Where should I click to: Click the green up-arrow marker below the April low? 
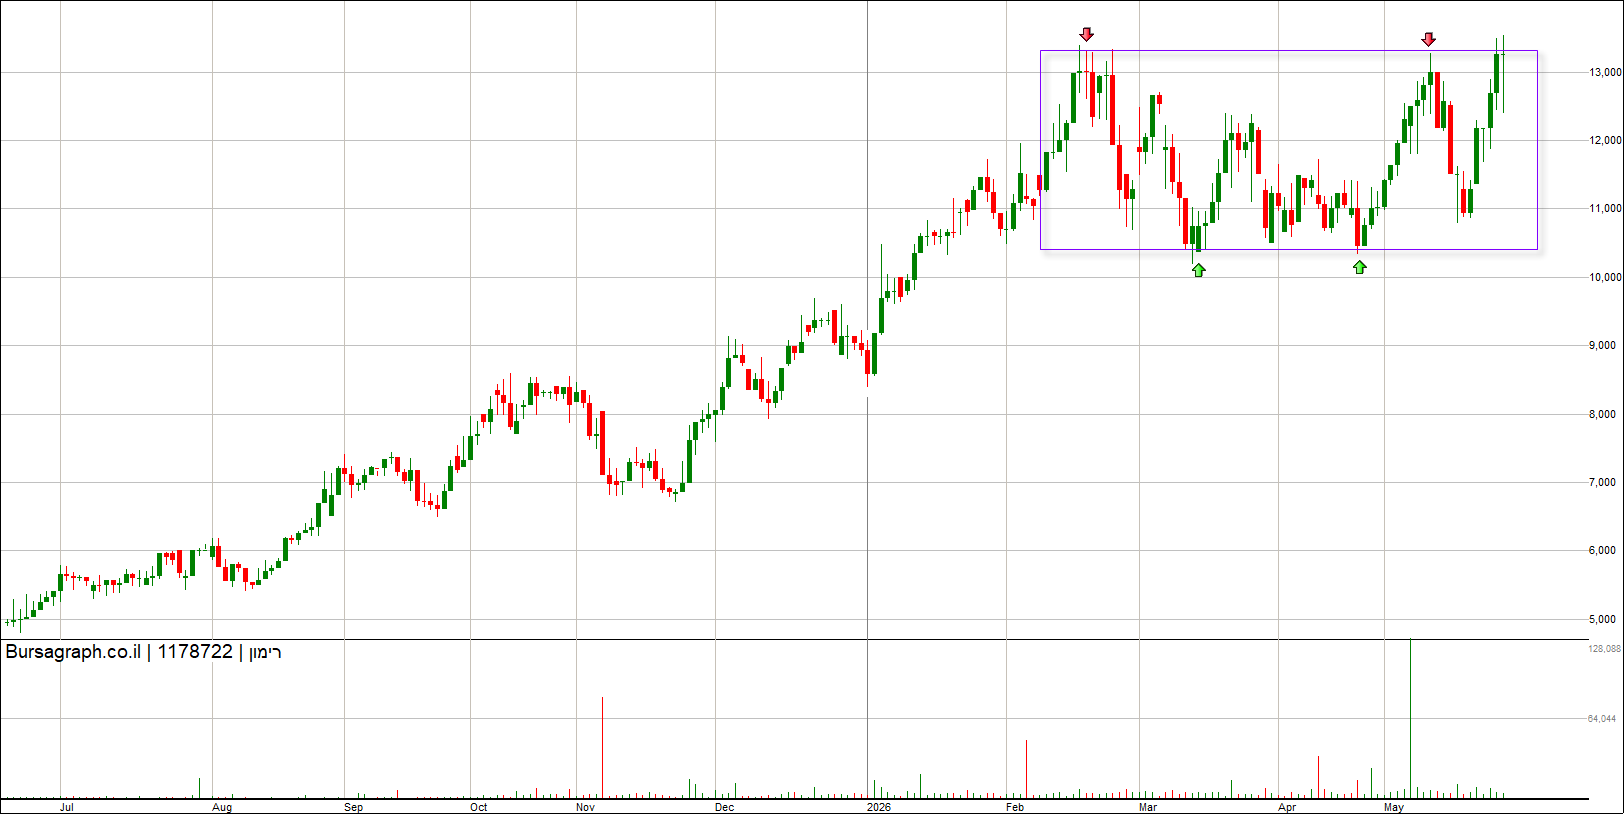click(1359, 267)
